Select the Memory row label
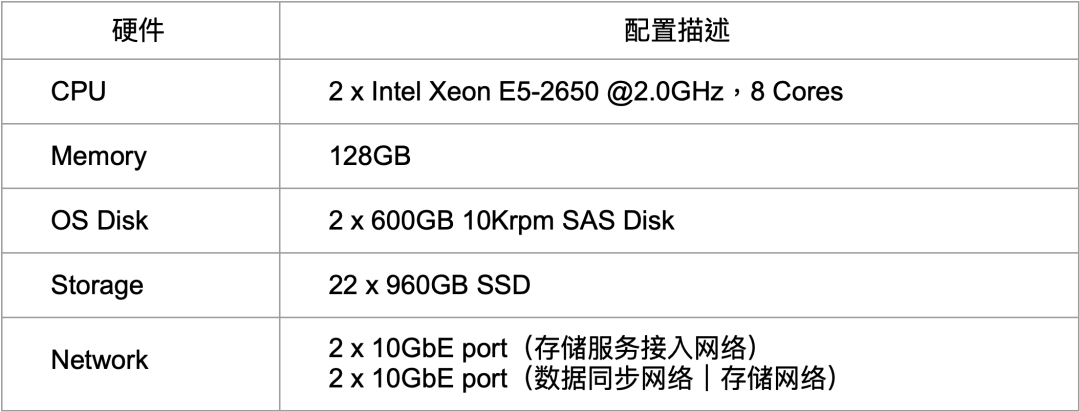 (98, 156)
